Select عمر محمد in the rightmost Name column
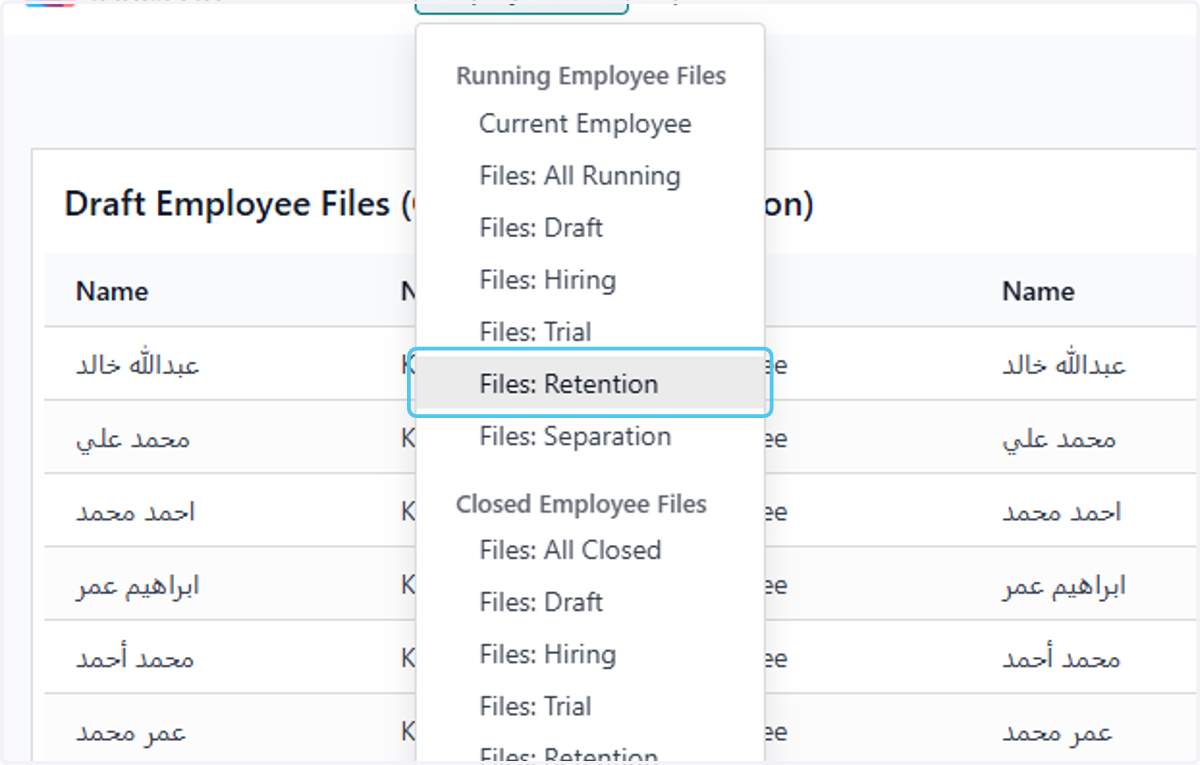The height and width of the screenshot is (765, 1200). tap(1057, 733)
